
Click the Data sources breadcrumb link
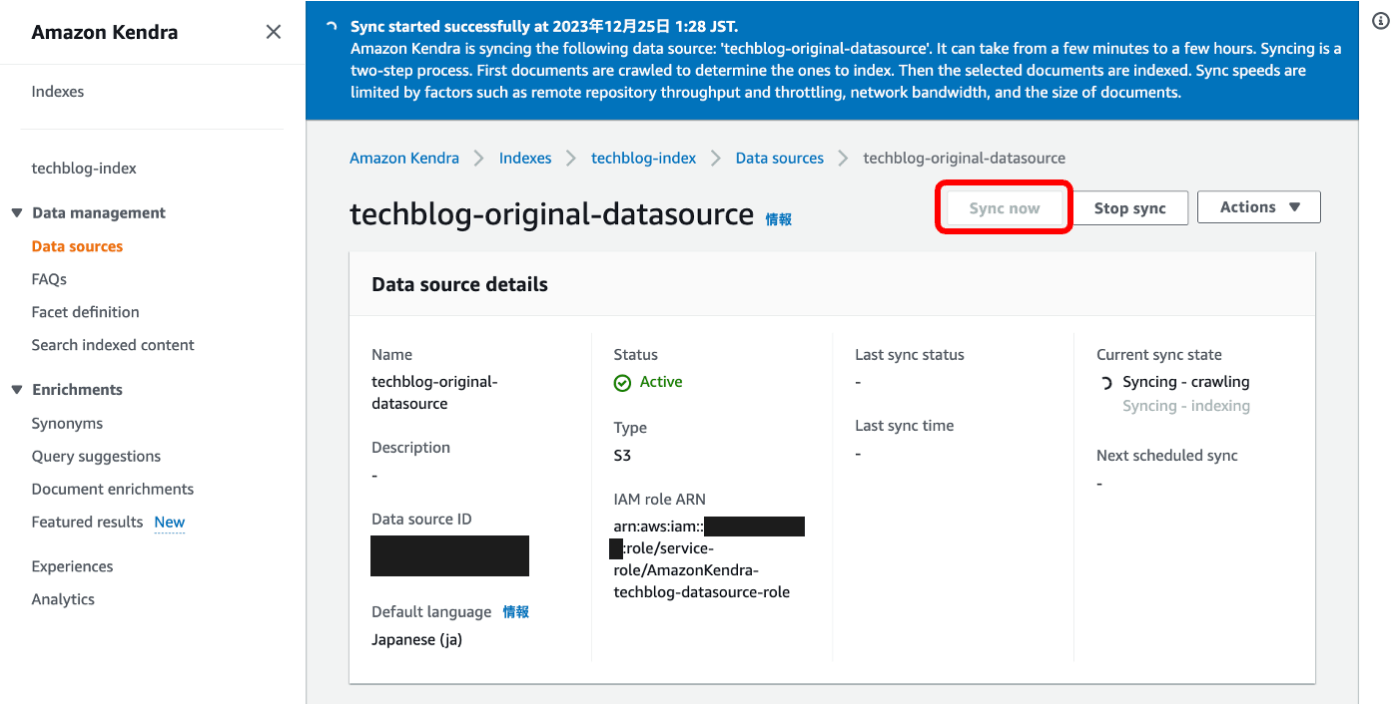click(x=780, y=158)
